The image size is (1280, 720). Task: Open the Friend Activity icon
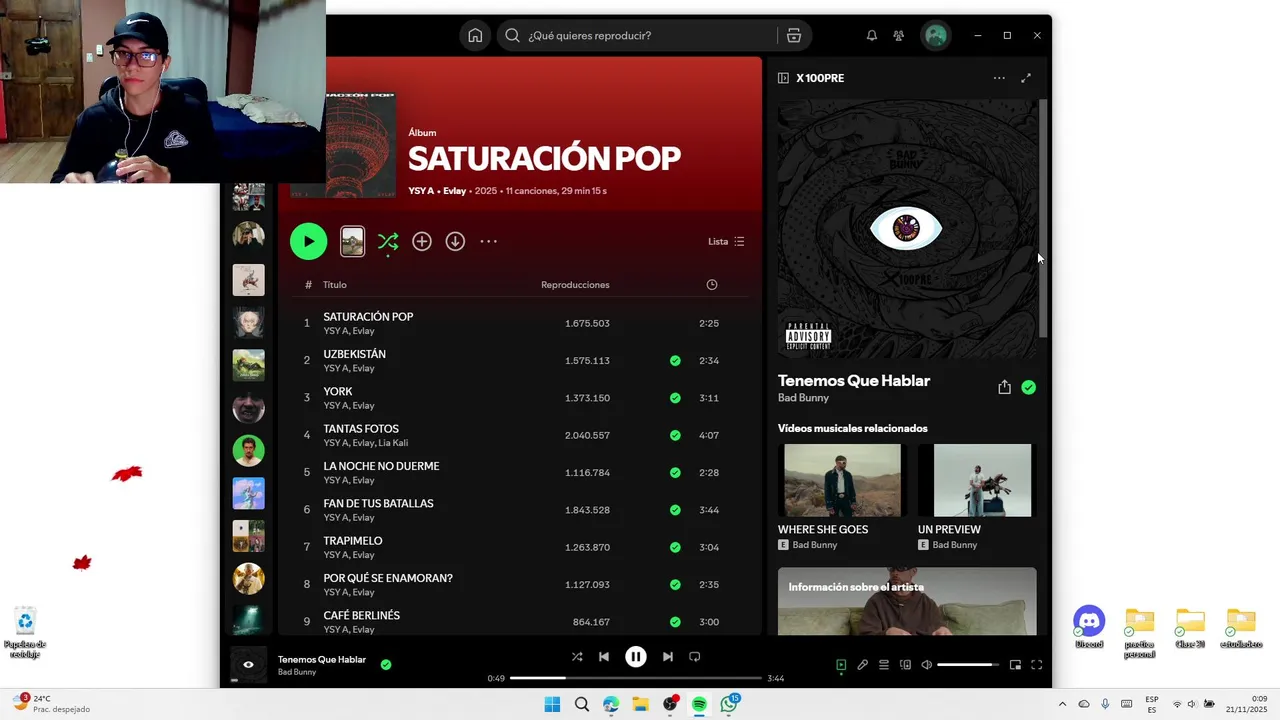[899, 35]
